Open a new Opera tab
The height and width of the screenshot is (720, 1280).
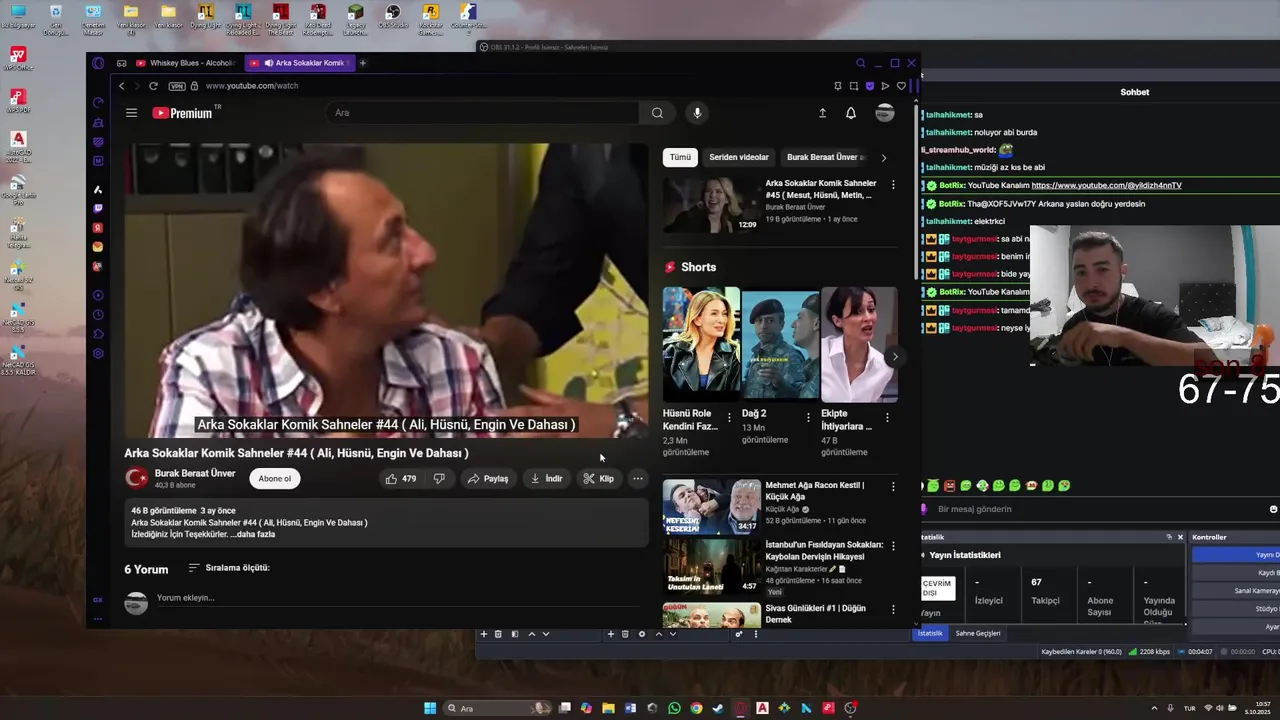click(363, 63)
